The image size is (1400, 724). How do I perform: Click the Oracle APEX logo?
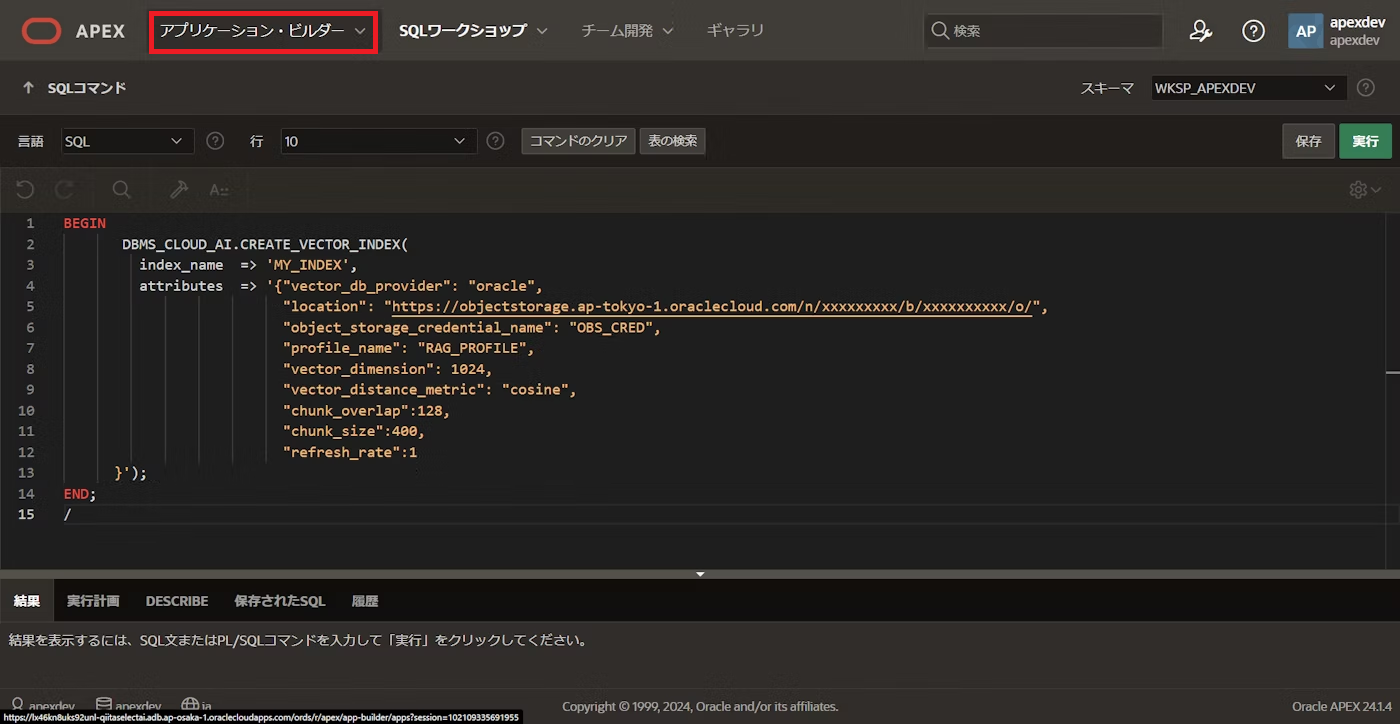[73, 31]
